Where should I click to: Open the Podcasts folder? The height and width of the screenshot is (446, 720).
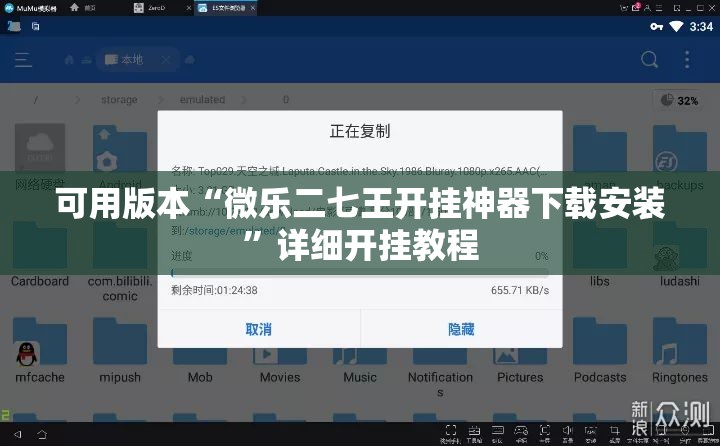point(600,351)
